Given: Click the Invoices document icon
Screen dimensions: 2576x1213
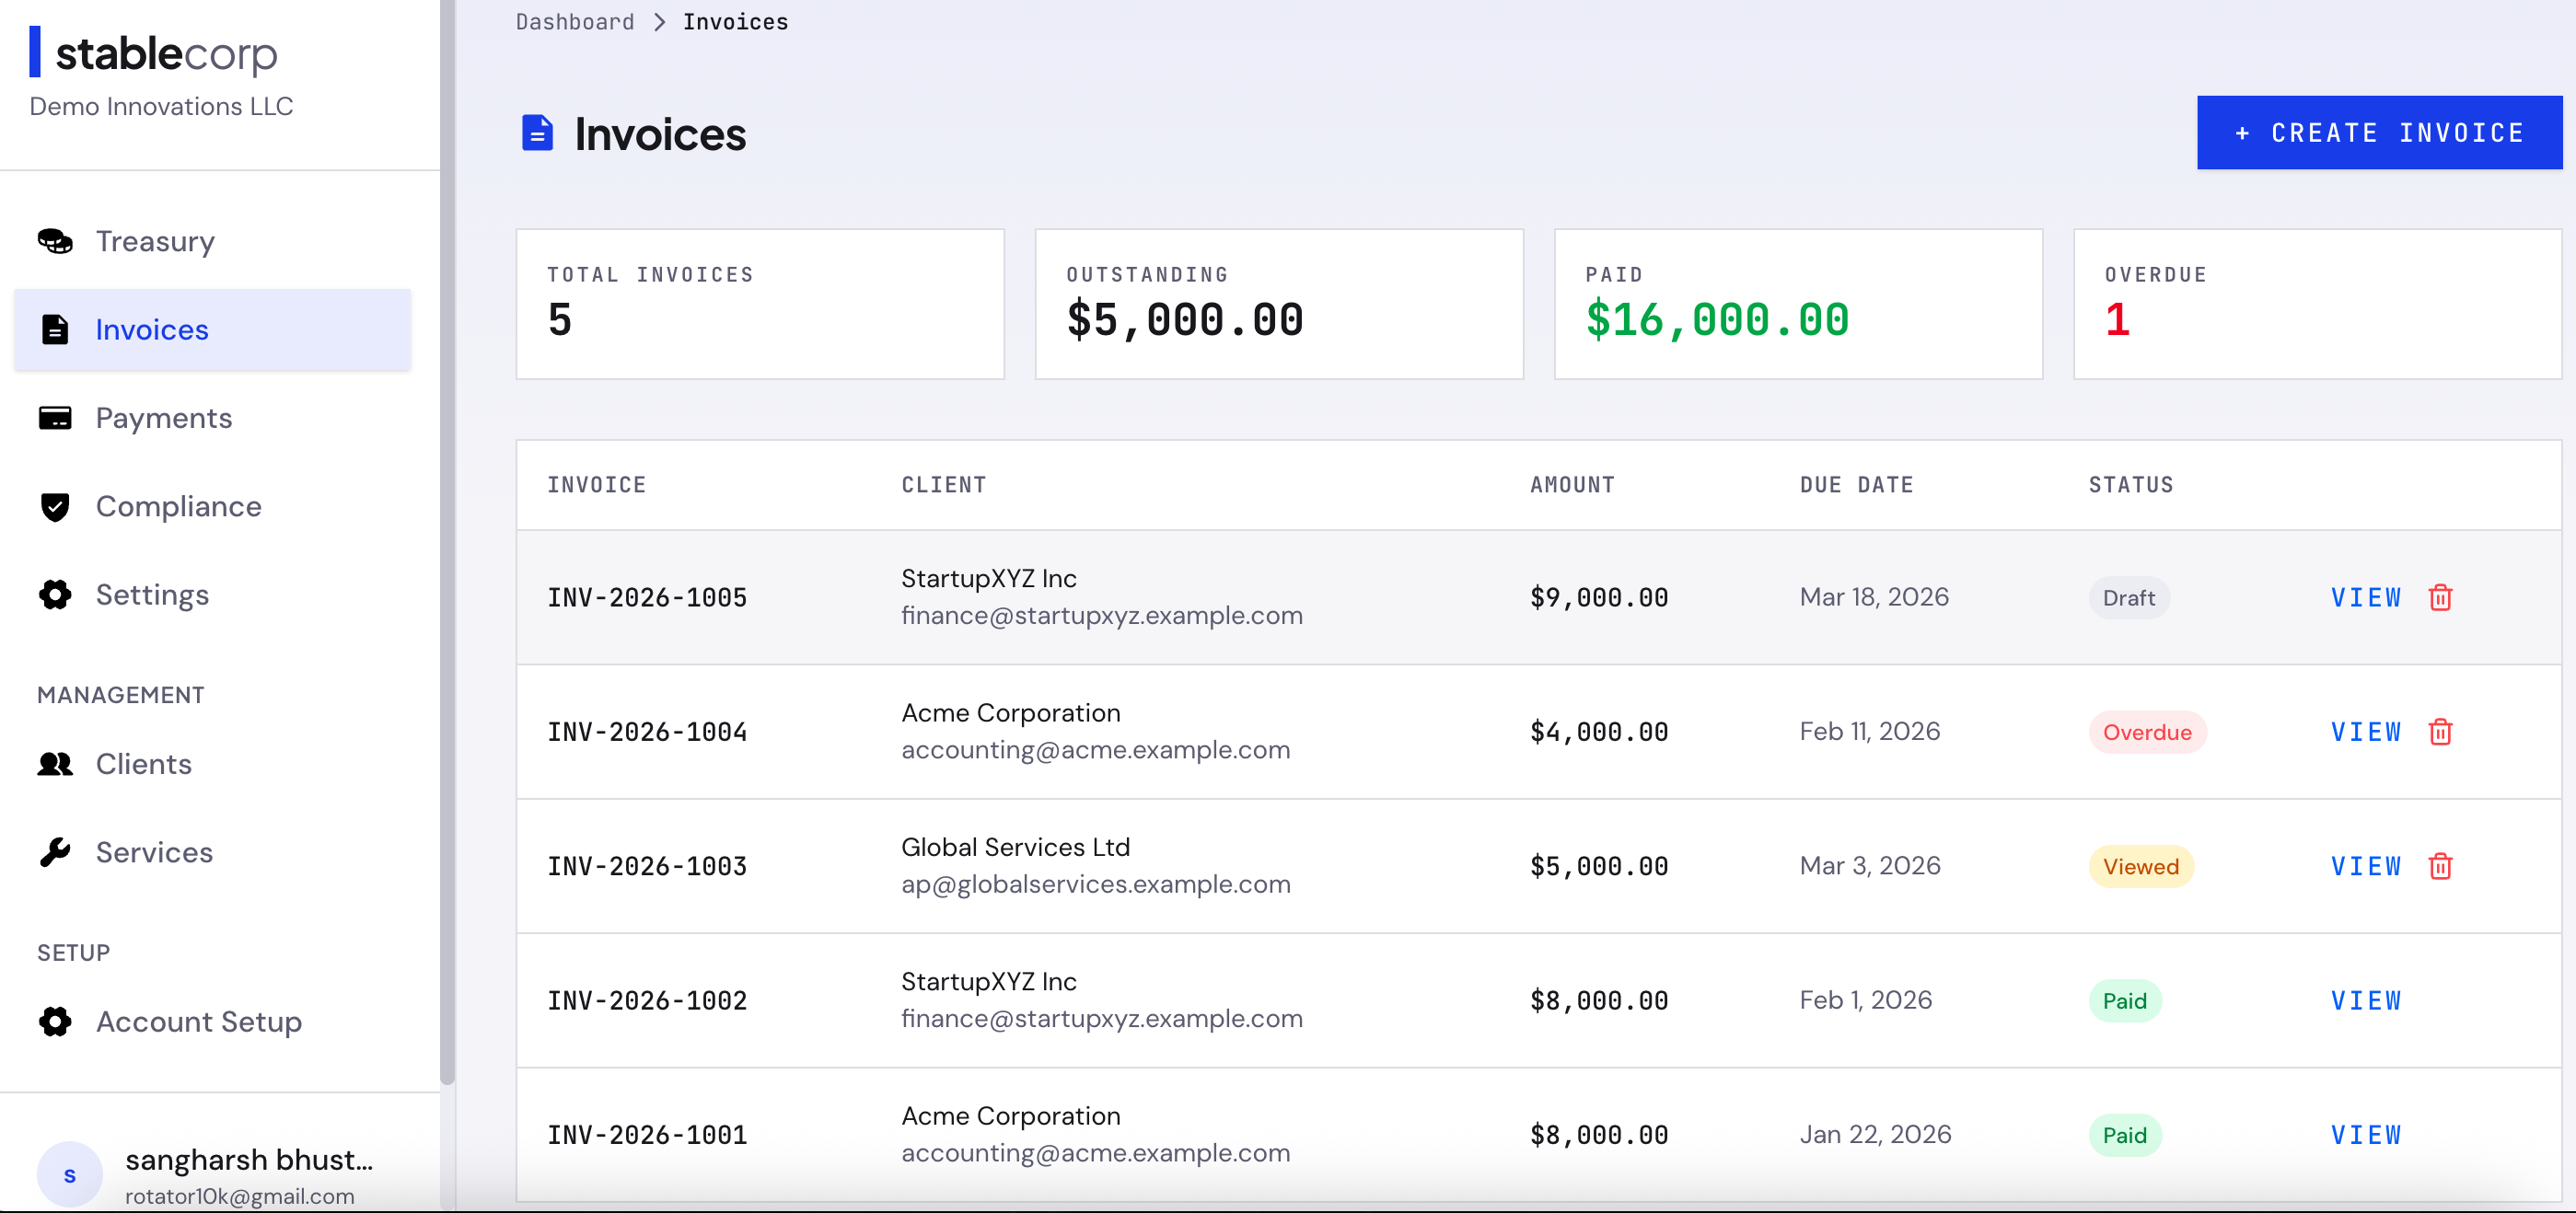Looking at the screenshot, I should (x=55, y=329).
